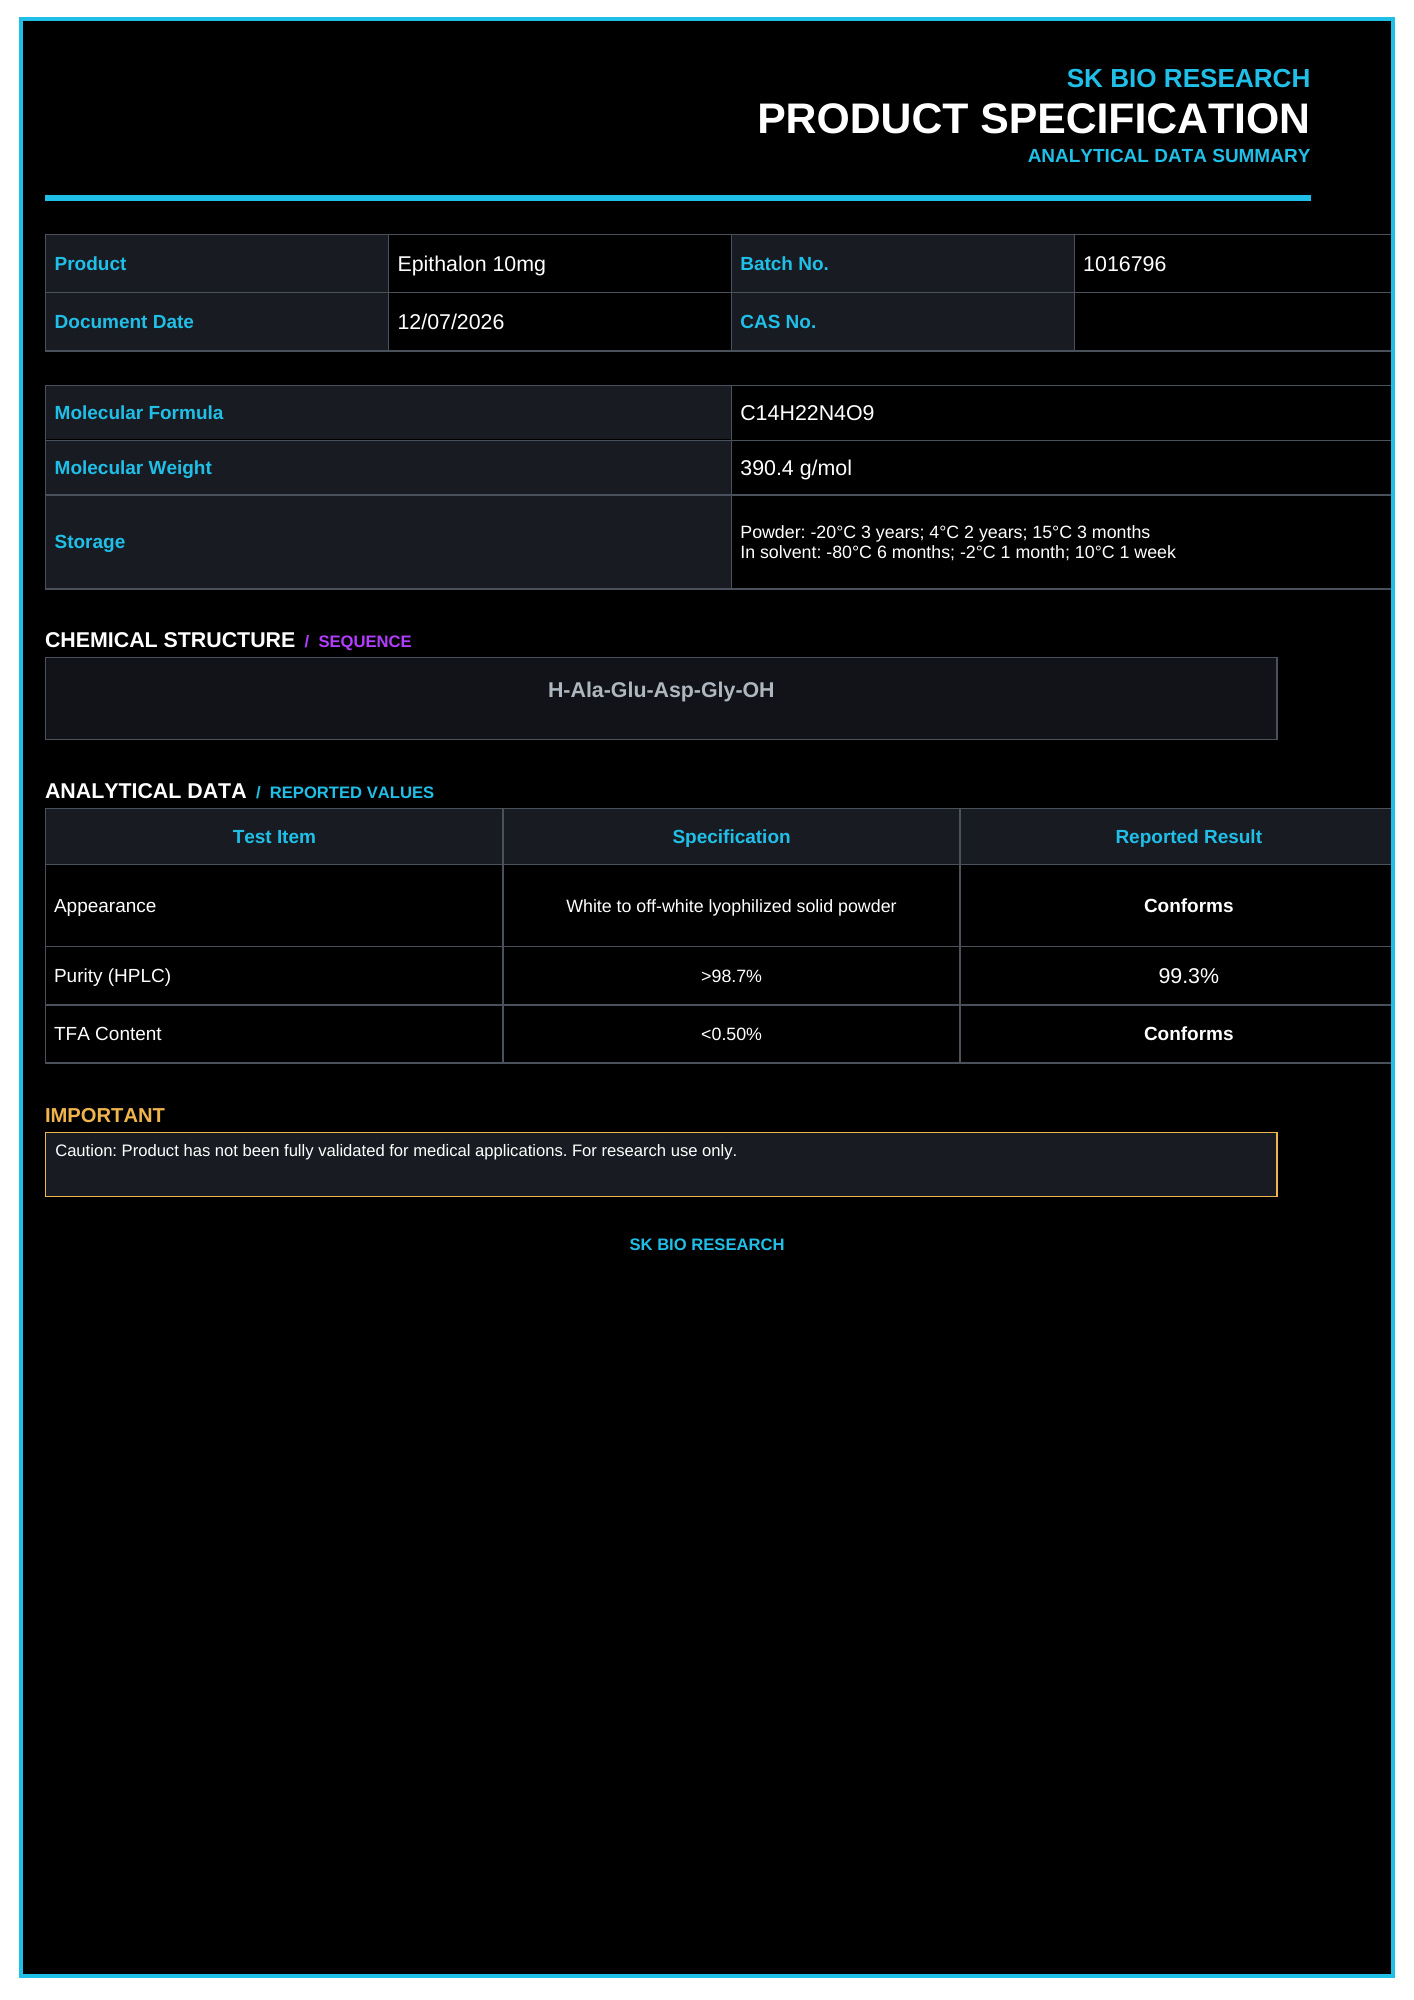Click the Specification column header
The width and height of the screenshot is (1414, 2000).
tap(731, 837)
